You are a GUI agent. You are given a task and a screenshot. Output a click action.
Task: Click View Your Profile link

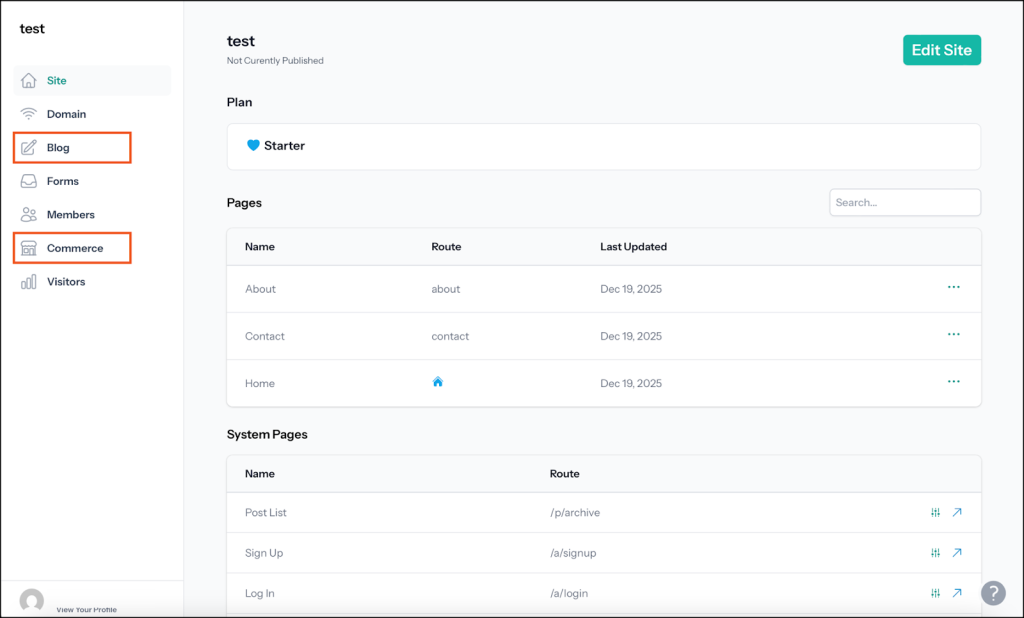[x=86, y=609]
